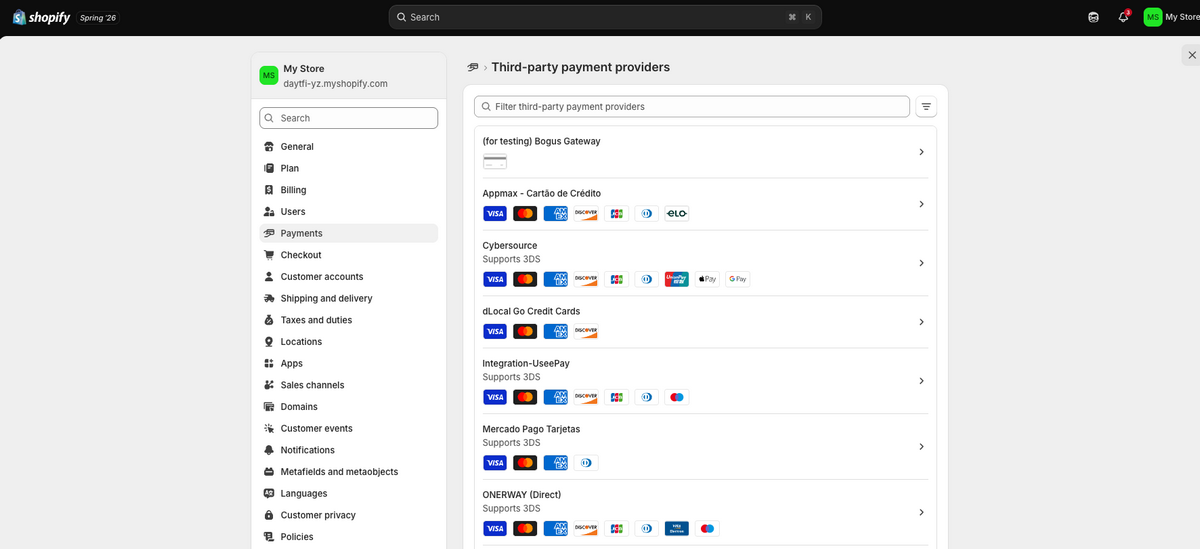Screen dimensions: 1200x549
Task: Close the settings panel with X
Action: pos(1191,55)
